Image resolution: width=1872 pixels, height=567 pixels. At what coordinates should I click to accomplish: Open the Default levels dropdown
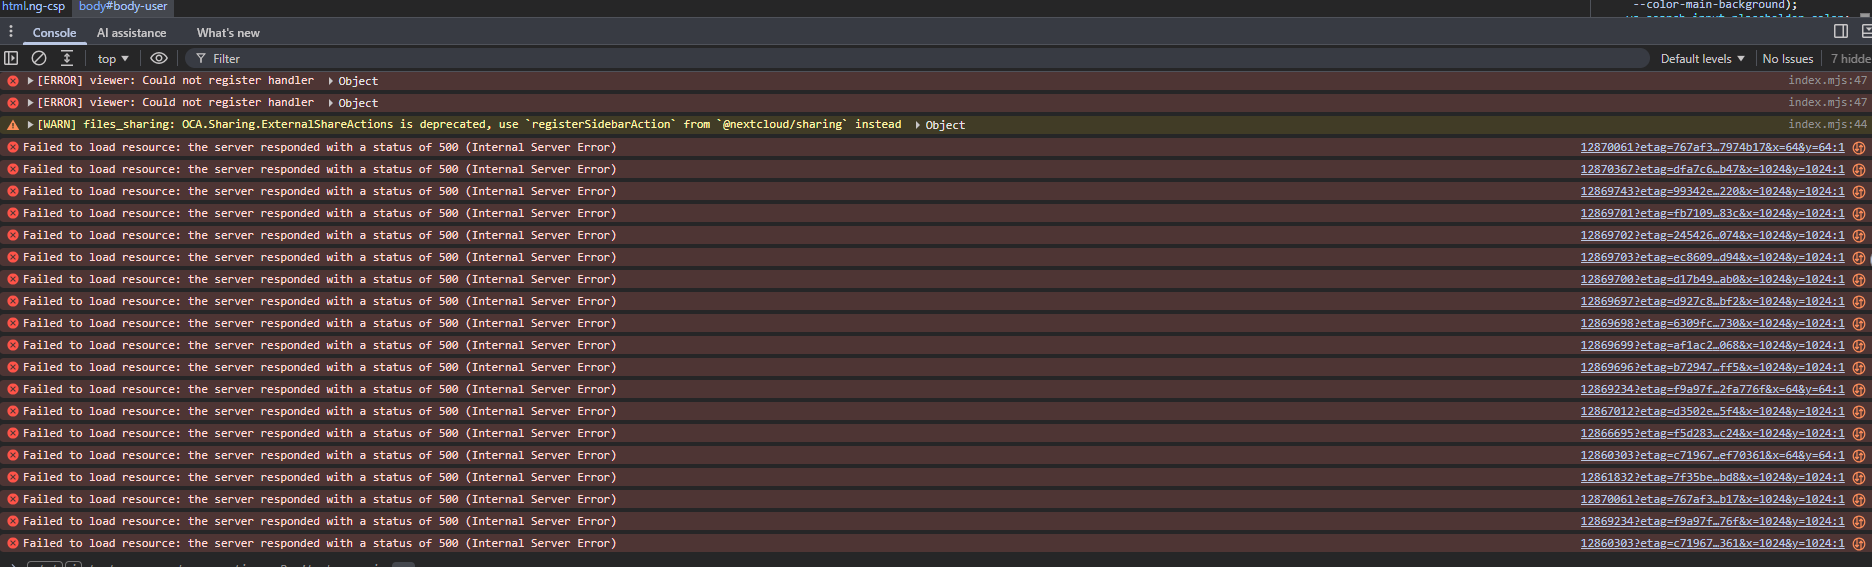click(1702, 58)
